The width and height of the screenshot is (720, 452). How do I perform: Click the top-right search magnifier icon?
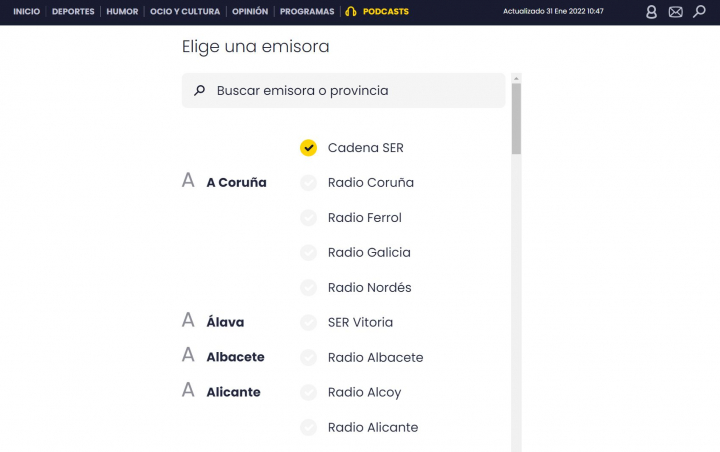pyautogui.click(x=699, y=12)
